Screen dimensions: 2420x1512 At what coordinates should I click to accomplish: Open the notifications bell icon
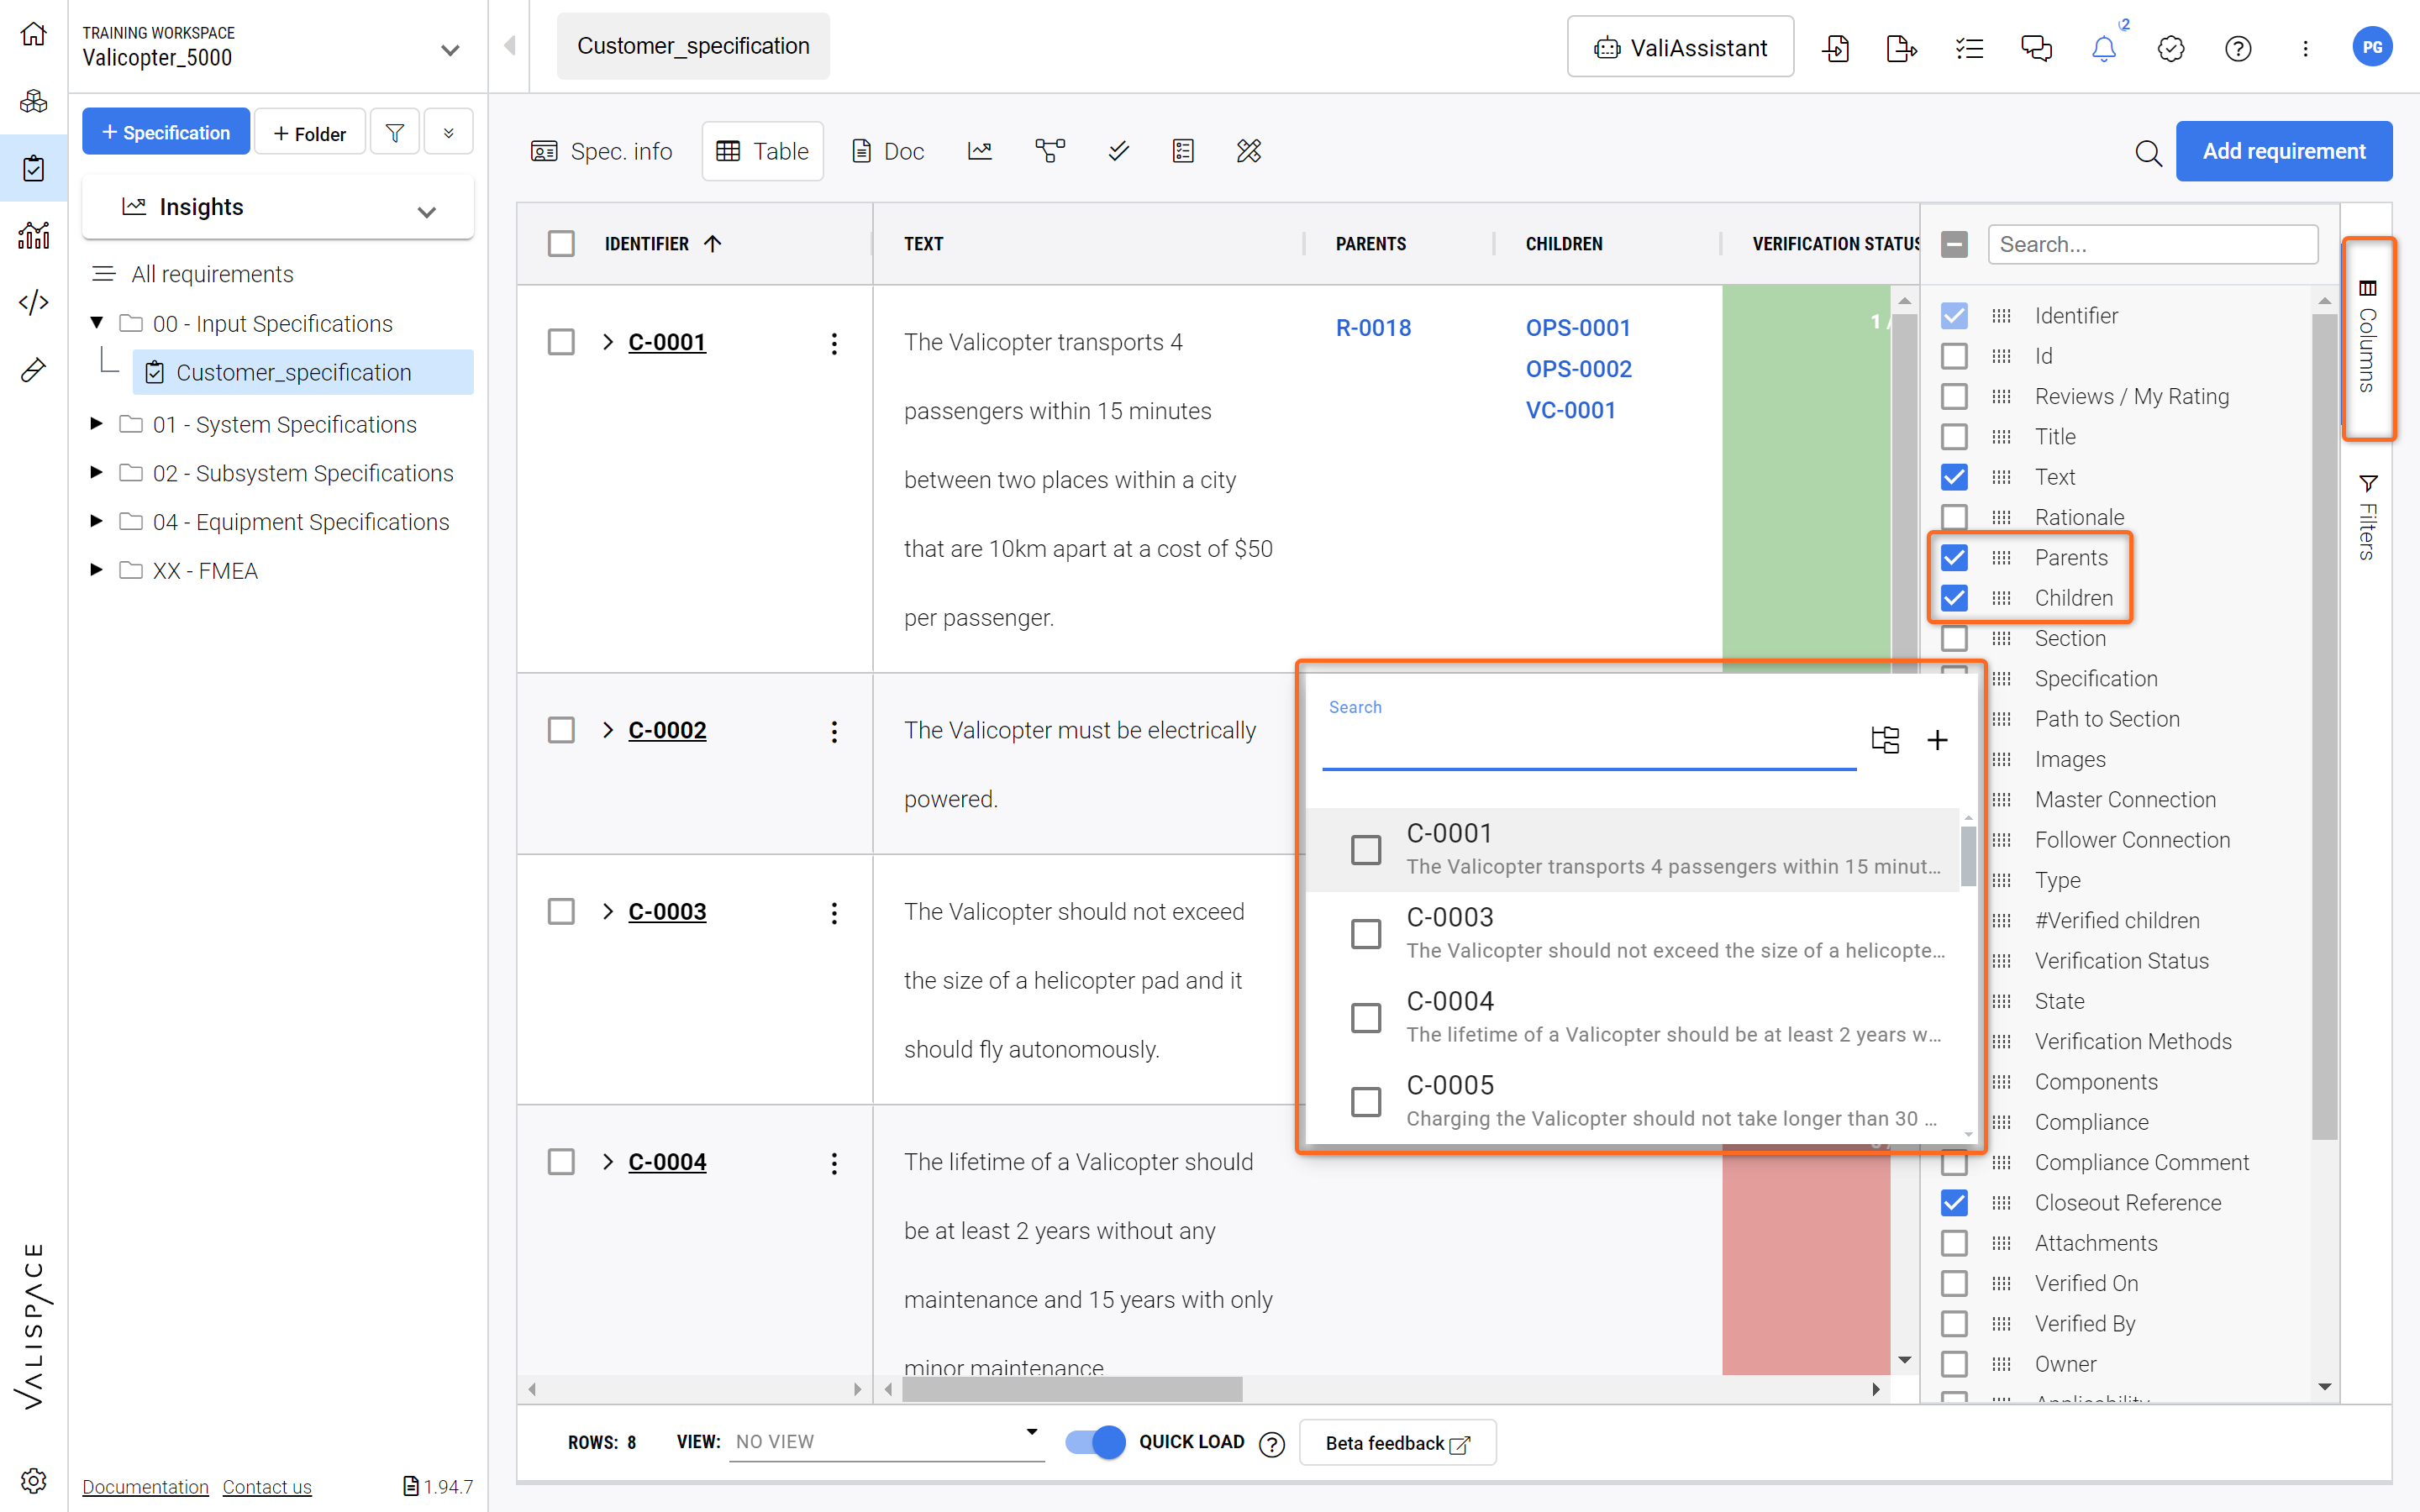click(2103, 48)
